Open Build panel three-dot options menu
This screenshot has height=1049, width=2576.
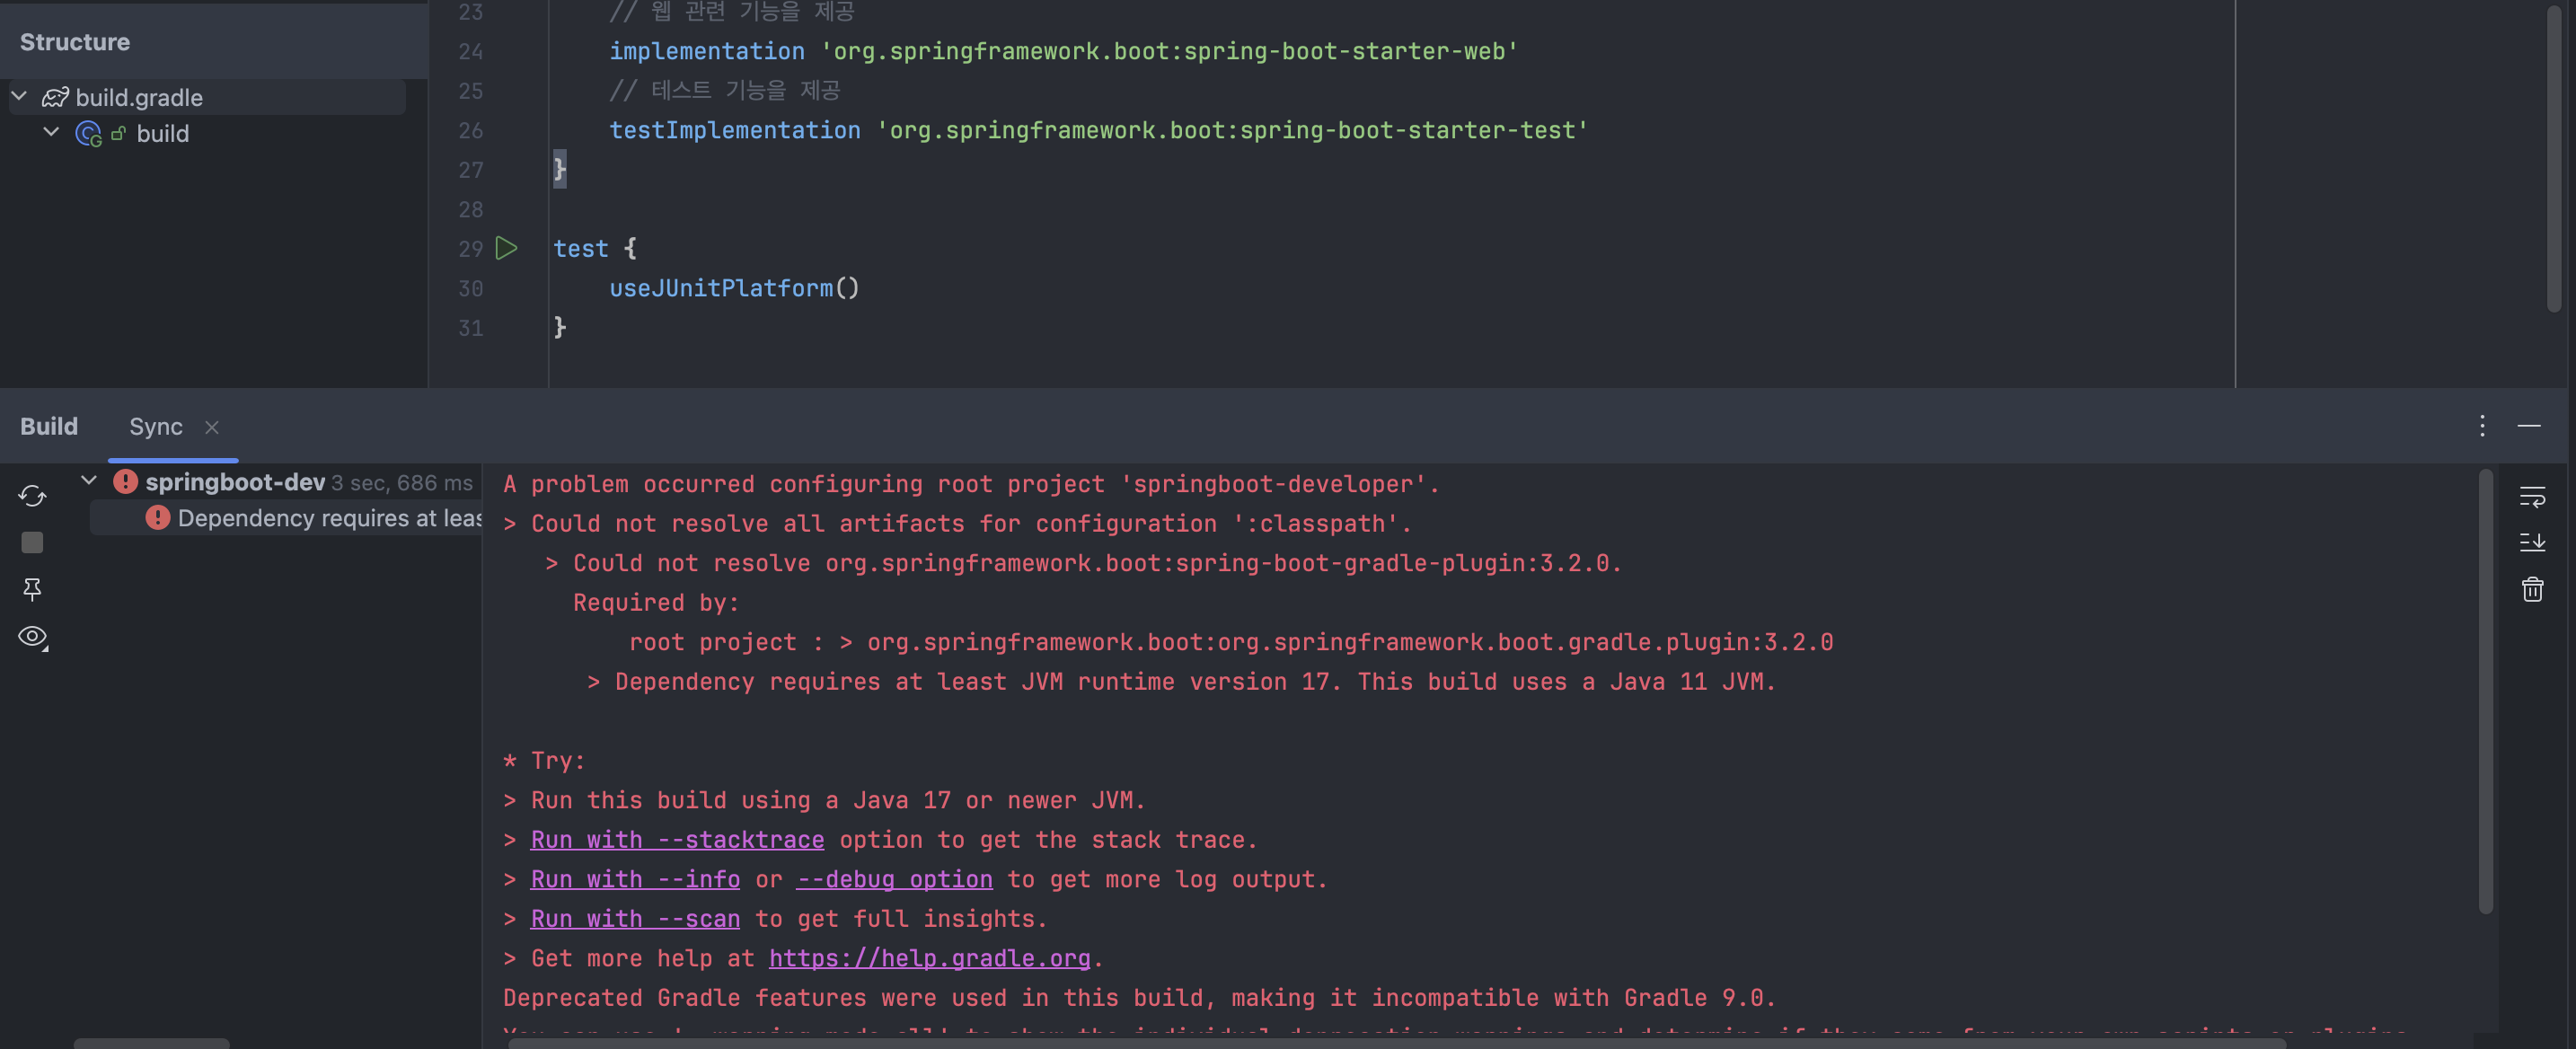pyautogui.click(x=2482, y=426)
